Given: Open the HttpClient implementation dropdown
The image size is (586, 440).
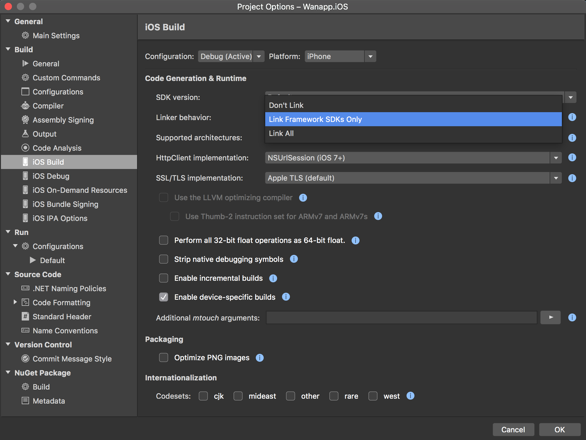Looking at the screenshot, I should click(x=413, y=158).
